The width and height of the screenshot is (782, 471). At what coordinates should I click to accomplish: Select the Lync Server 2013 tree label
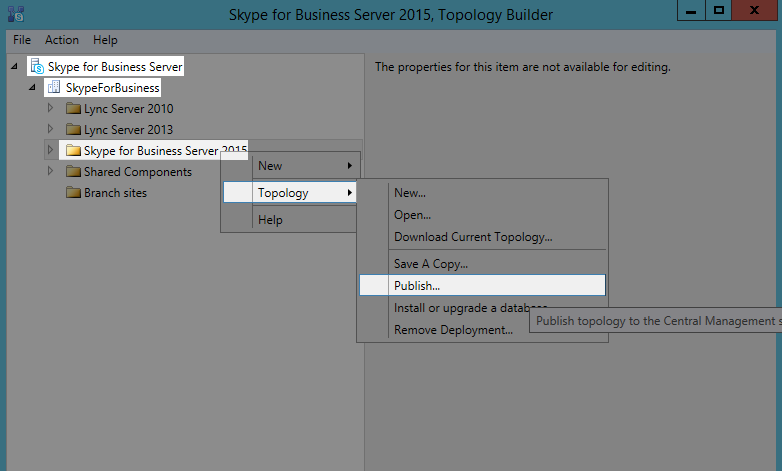click(129, 130)
